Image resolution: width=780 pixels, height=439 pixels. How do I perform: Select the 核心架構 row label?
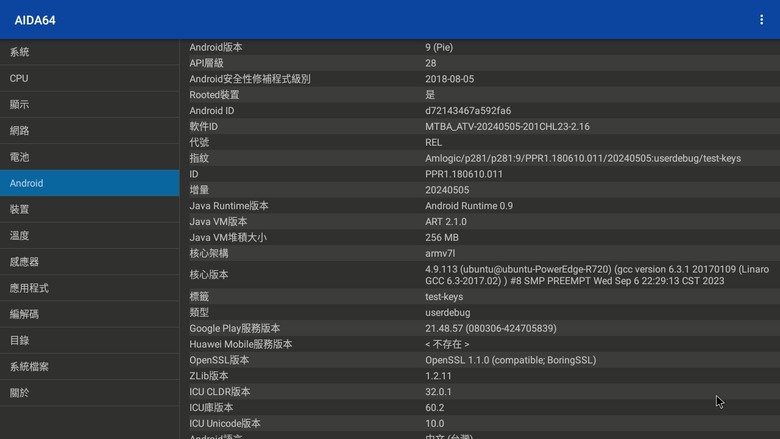pyautogui.click(x=209, y=254)
